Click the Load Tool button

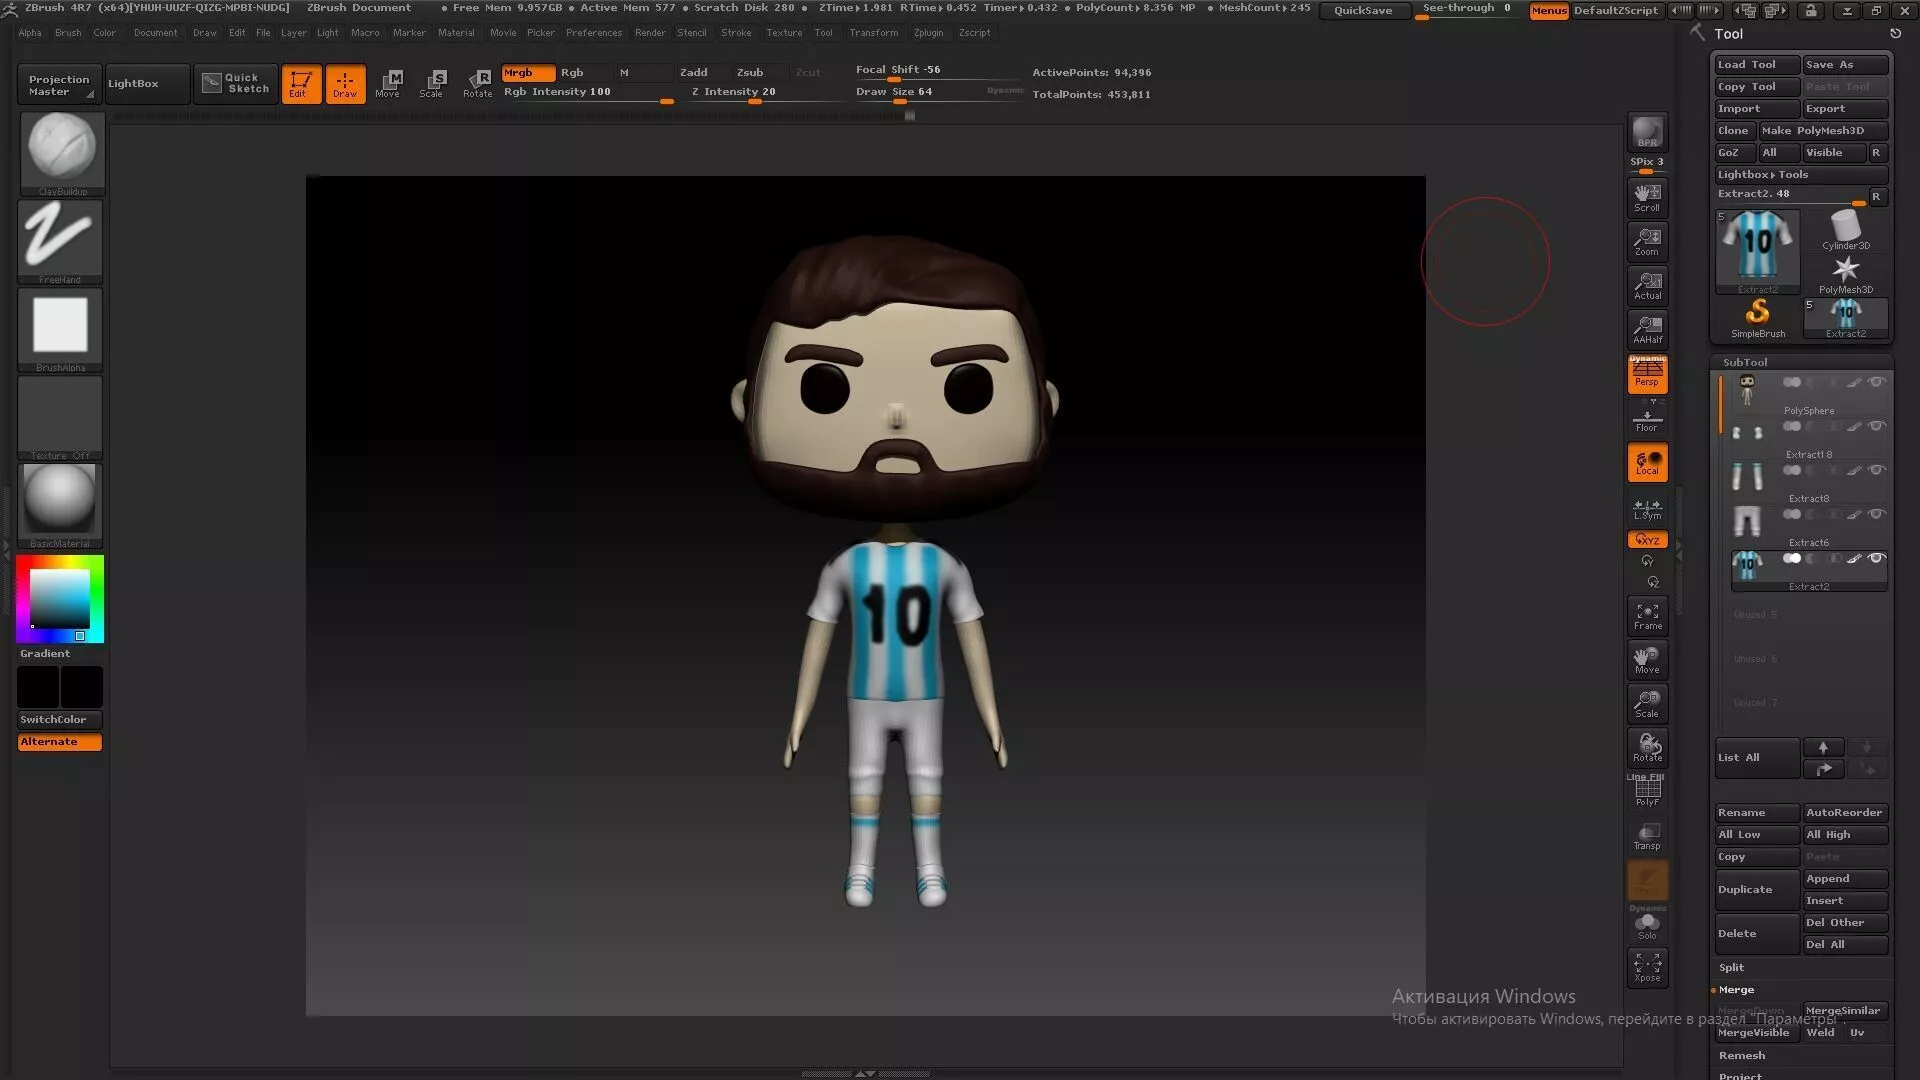click(x=1757, y=65)
